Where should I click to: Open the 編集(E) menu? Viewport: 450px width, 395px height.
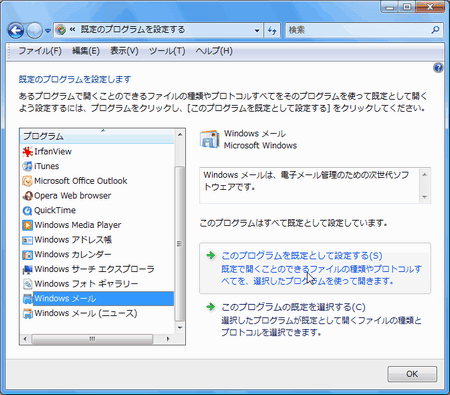pos(86,51)
